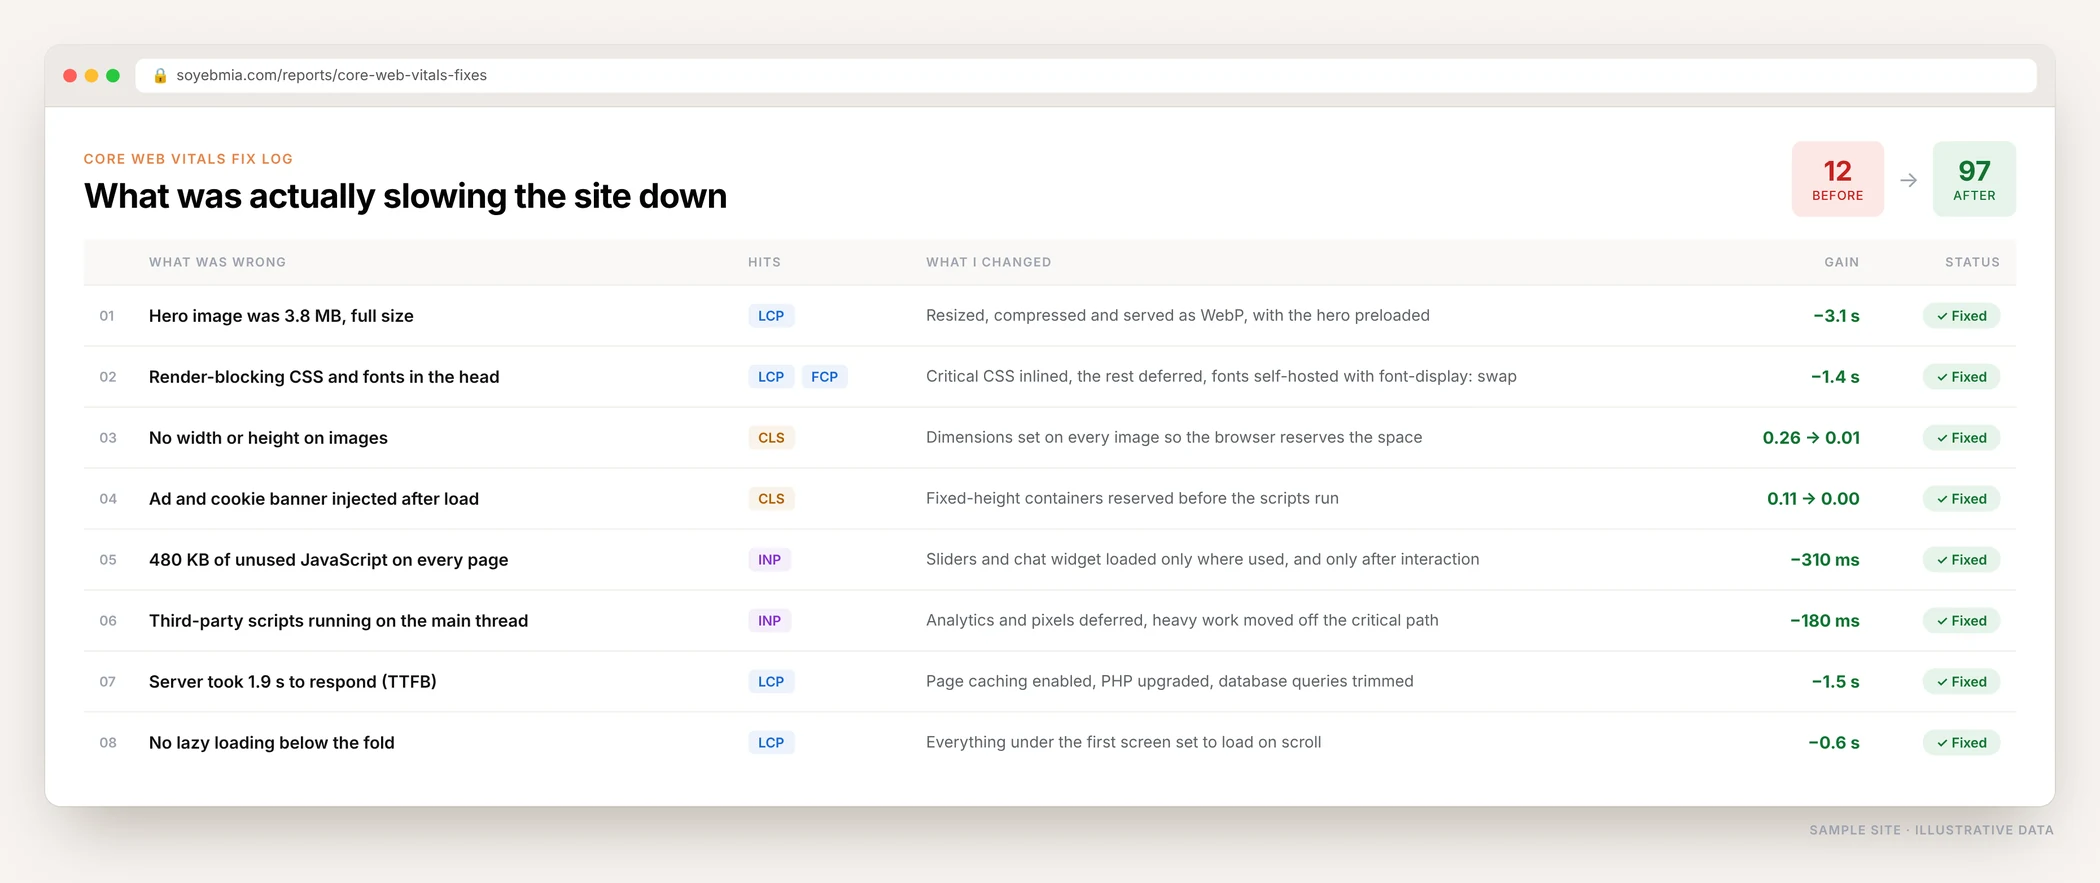
Task: Click the LCP tag on Render-blocking CSS row
Action: point(771,377)
